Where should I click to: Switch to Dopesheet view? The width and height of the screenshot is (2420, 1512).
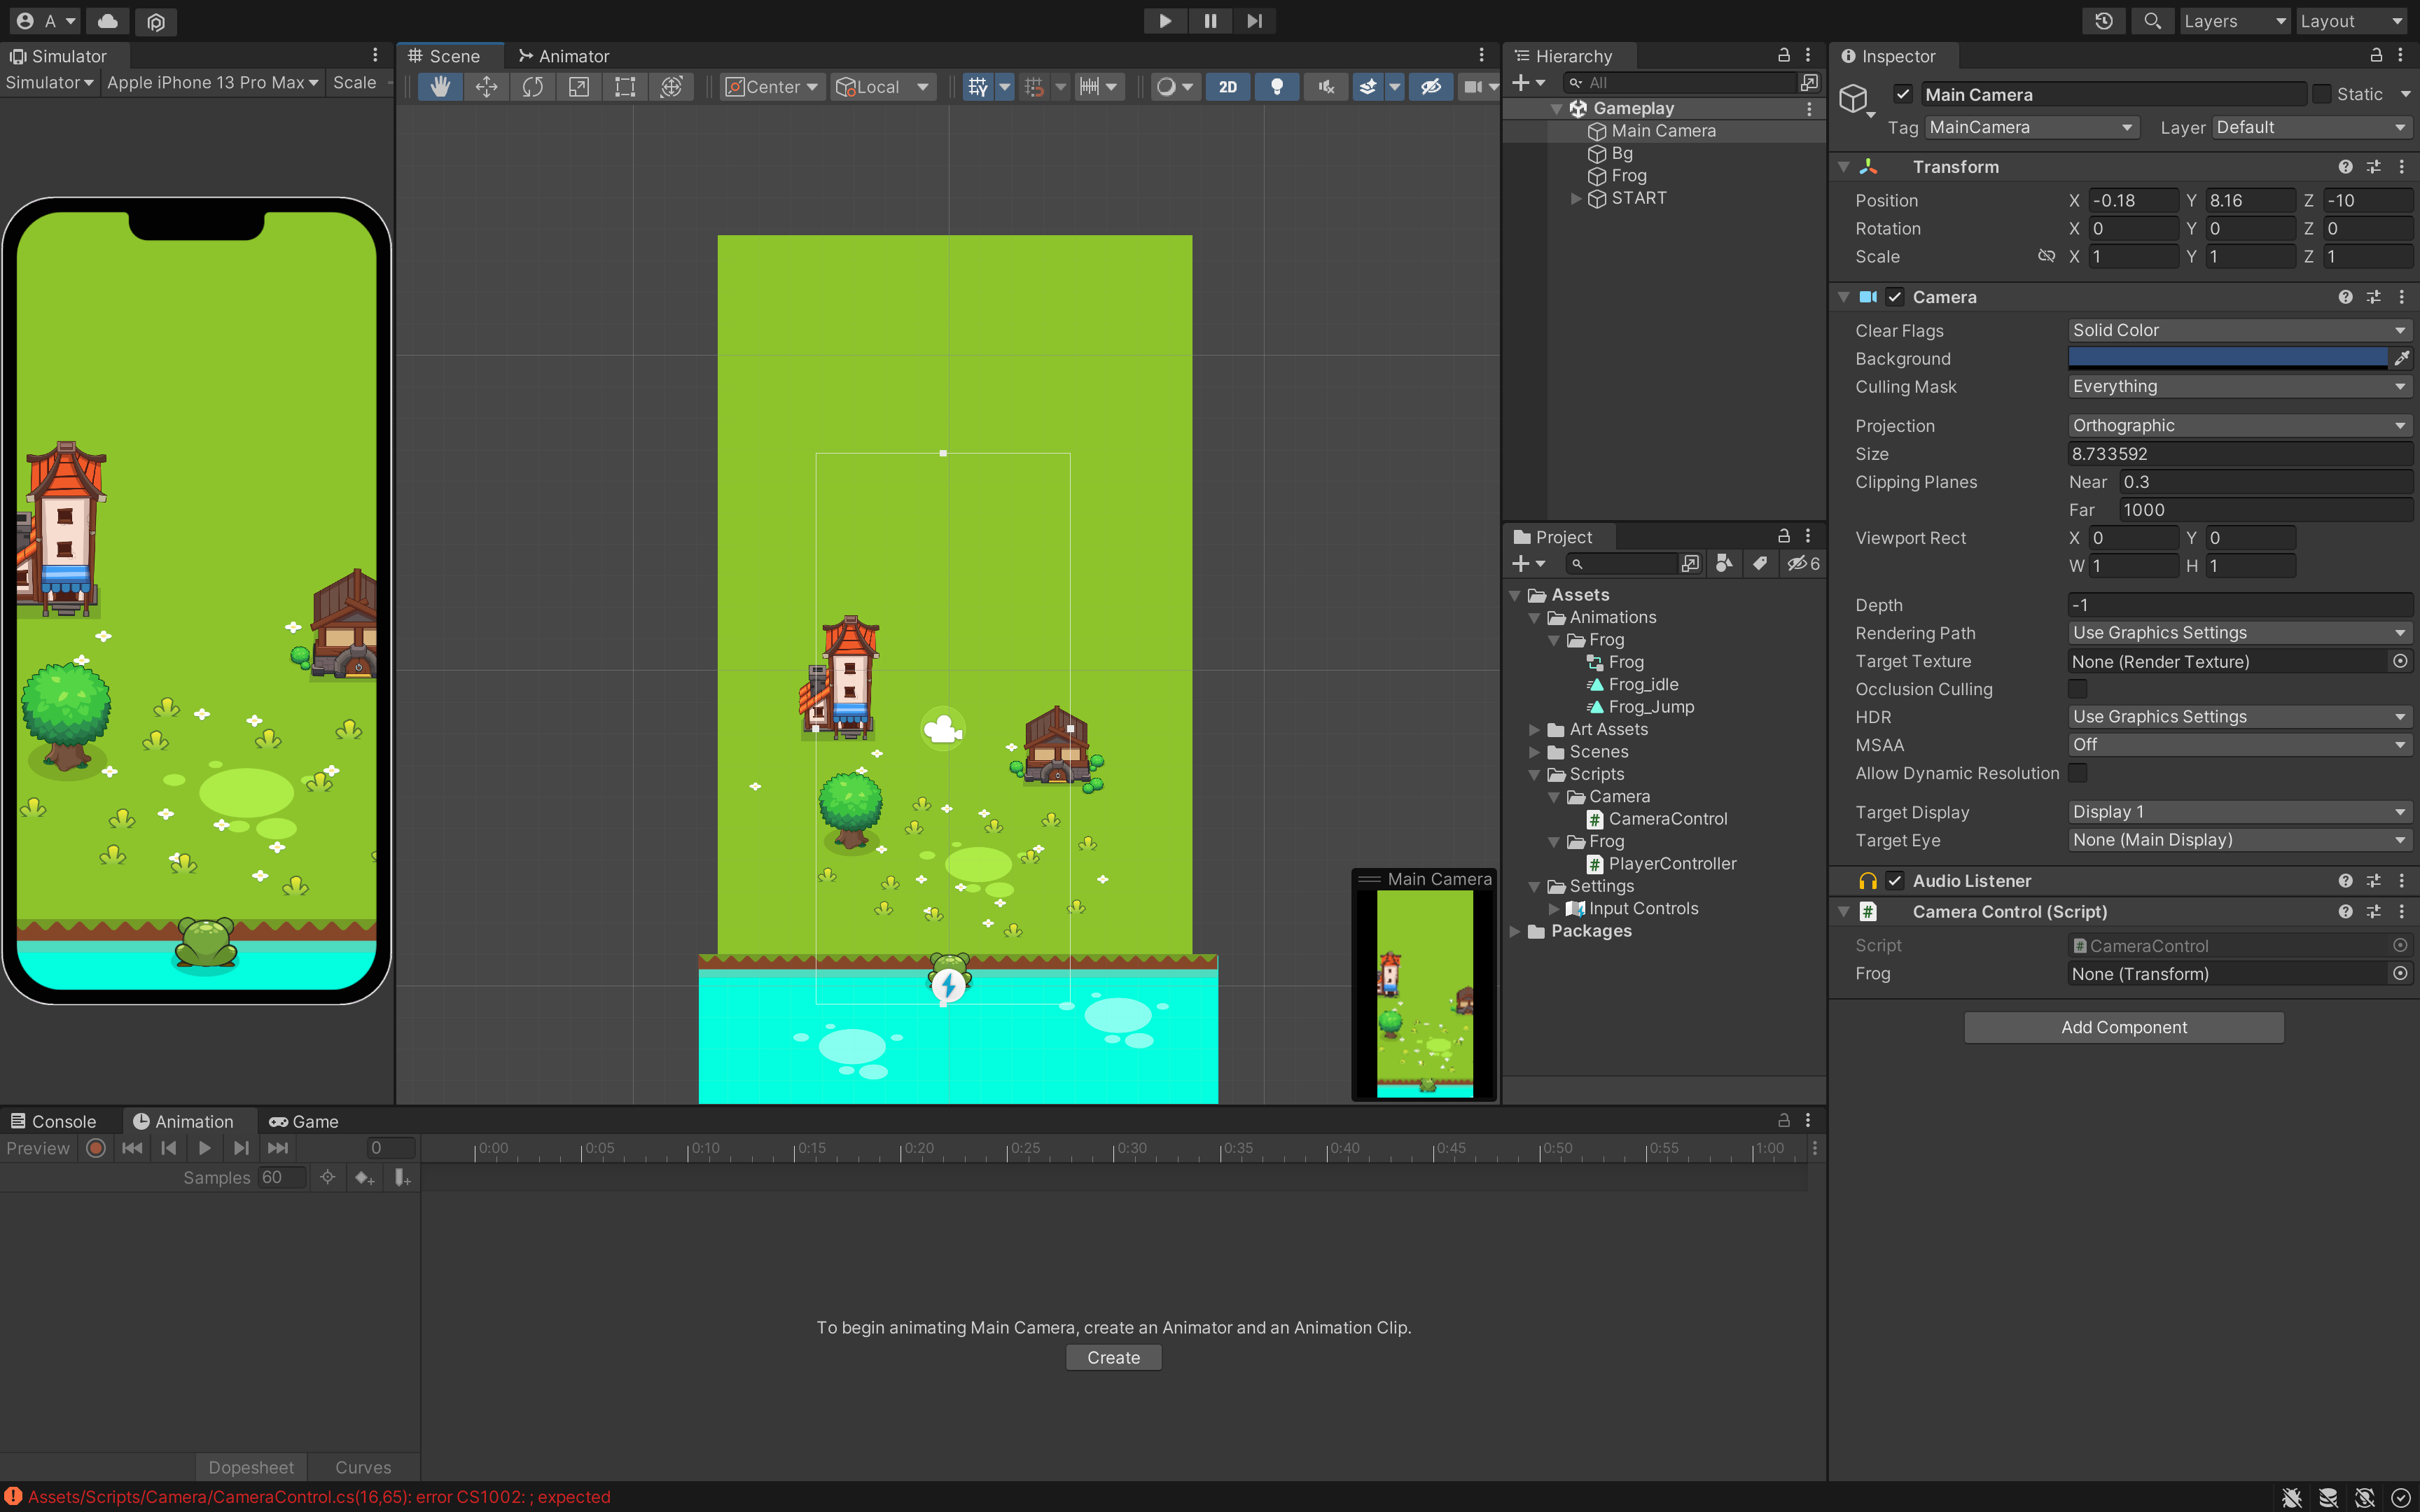click(251, 1467)
